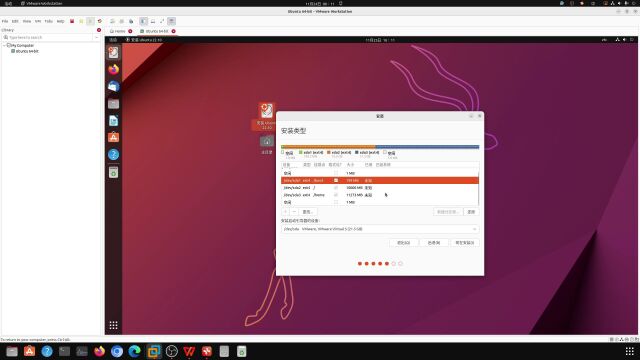Click the Install Now button
The height and width of the screenshot is (360, 640).
464,243
